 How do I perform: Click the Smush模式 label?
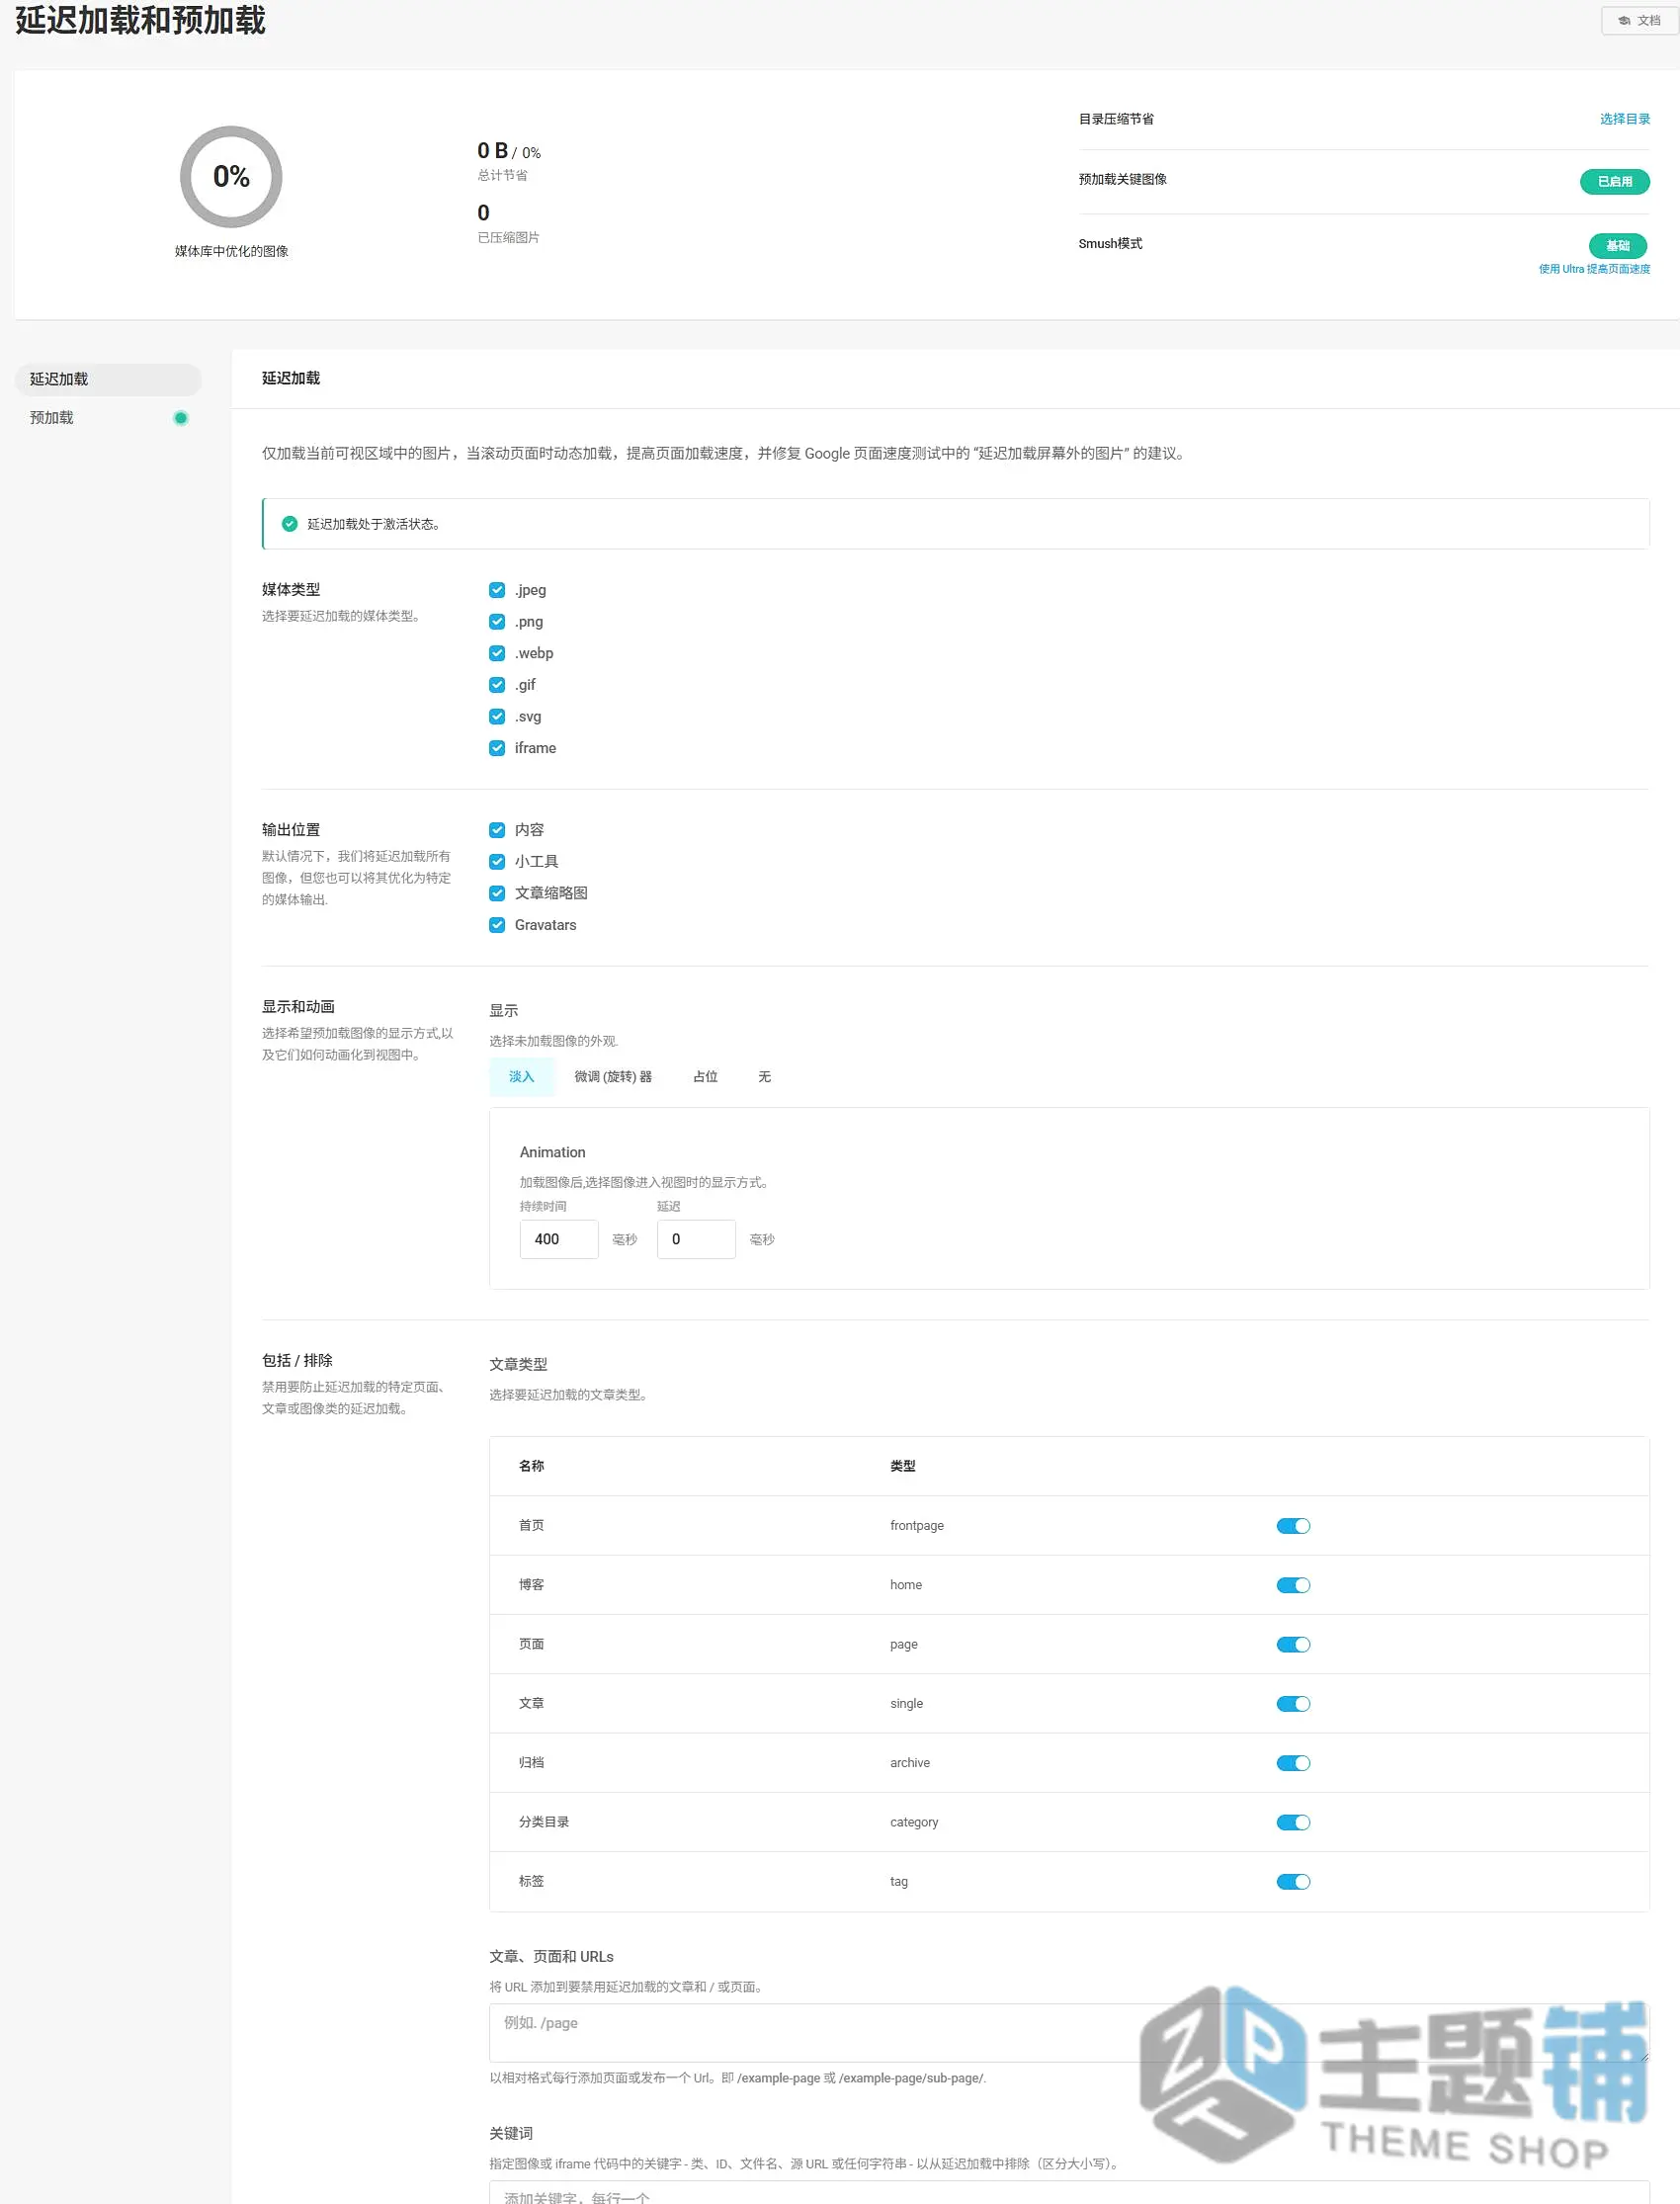tap(1110, 243)
